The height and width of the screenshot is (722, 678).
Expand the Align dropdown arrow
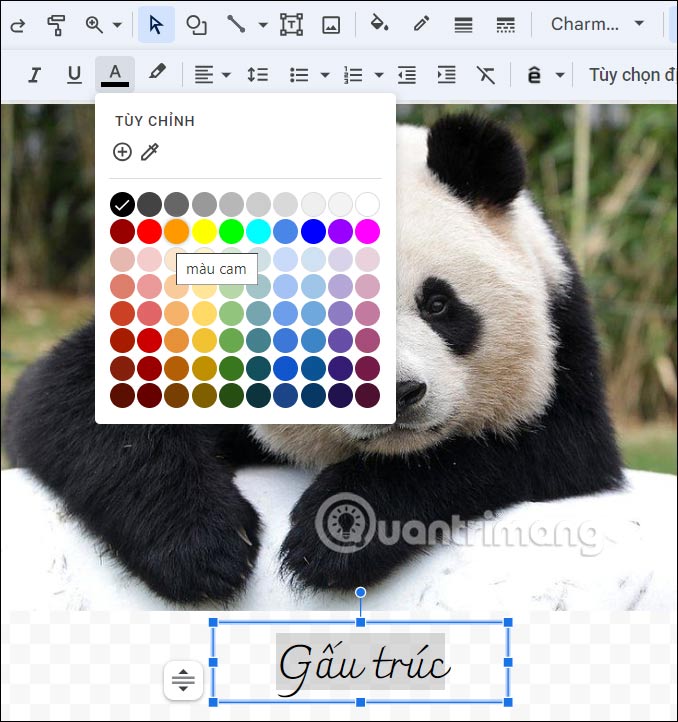point(226,75)
